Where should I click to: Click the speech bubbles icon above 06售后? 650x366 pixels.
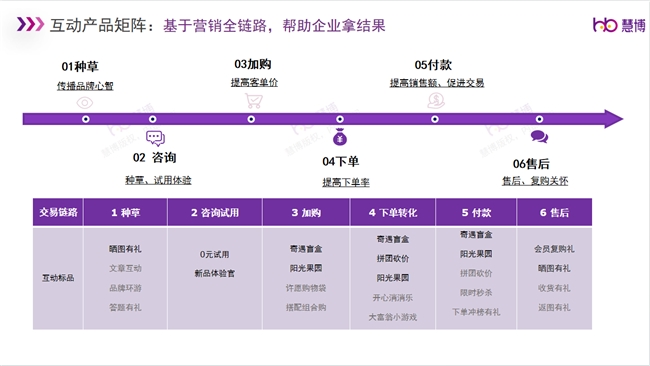(x=539, y=136)
